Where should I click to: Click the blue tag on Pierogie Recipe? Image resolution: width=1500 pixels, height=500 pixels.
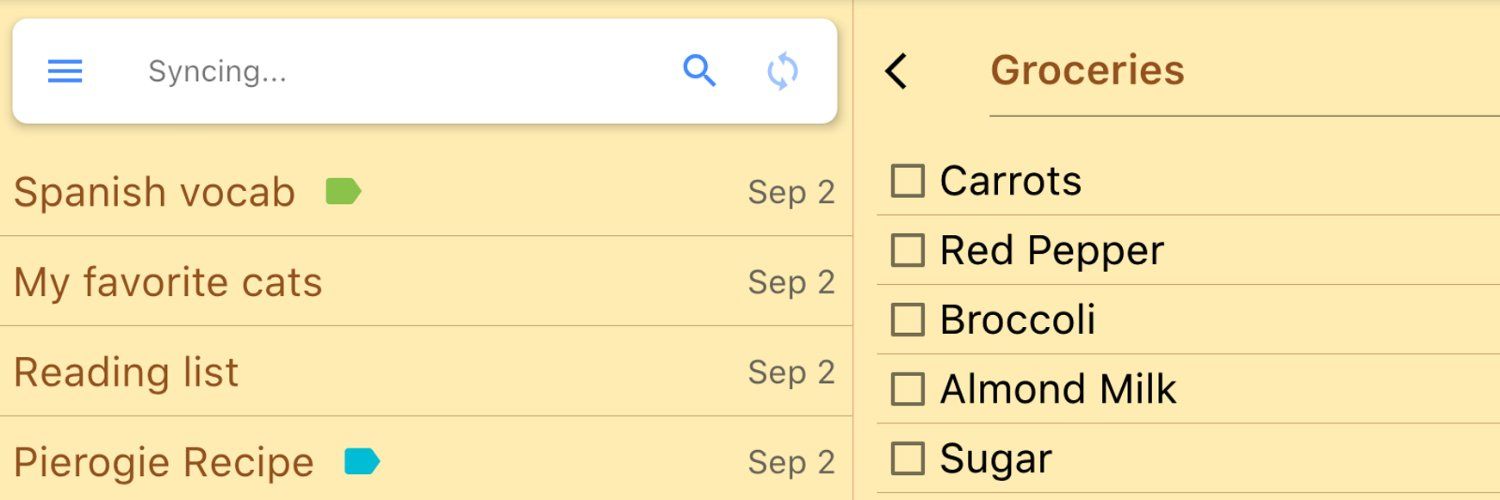(362, 461)
